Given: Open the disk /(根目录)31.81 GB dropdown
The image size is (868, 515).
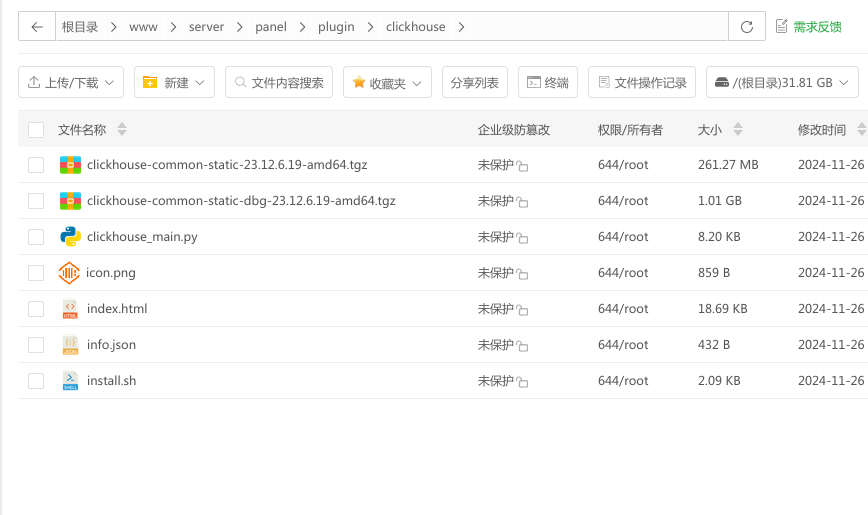Looking at the screenshot, I should pos(782,83).
